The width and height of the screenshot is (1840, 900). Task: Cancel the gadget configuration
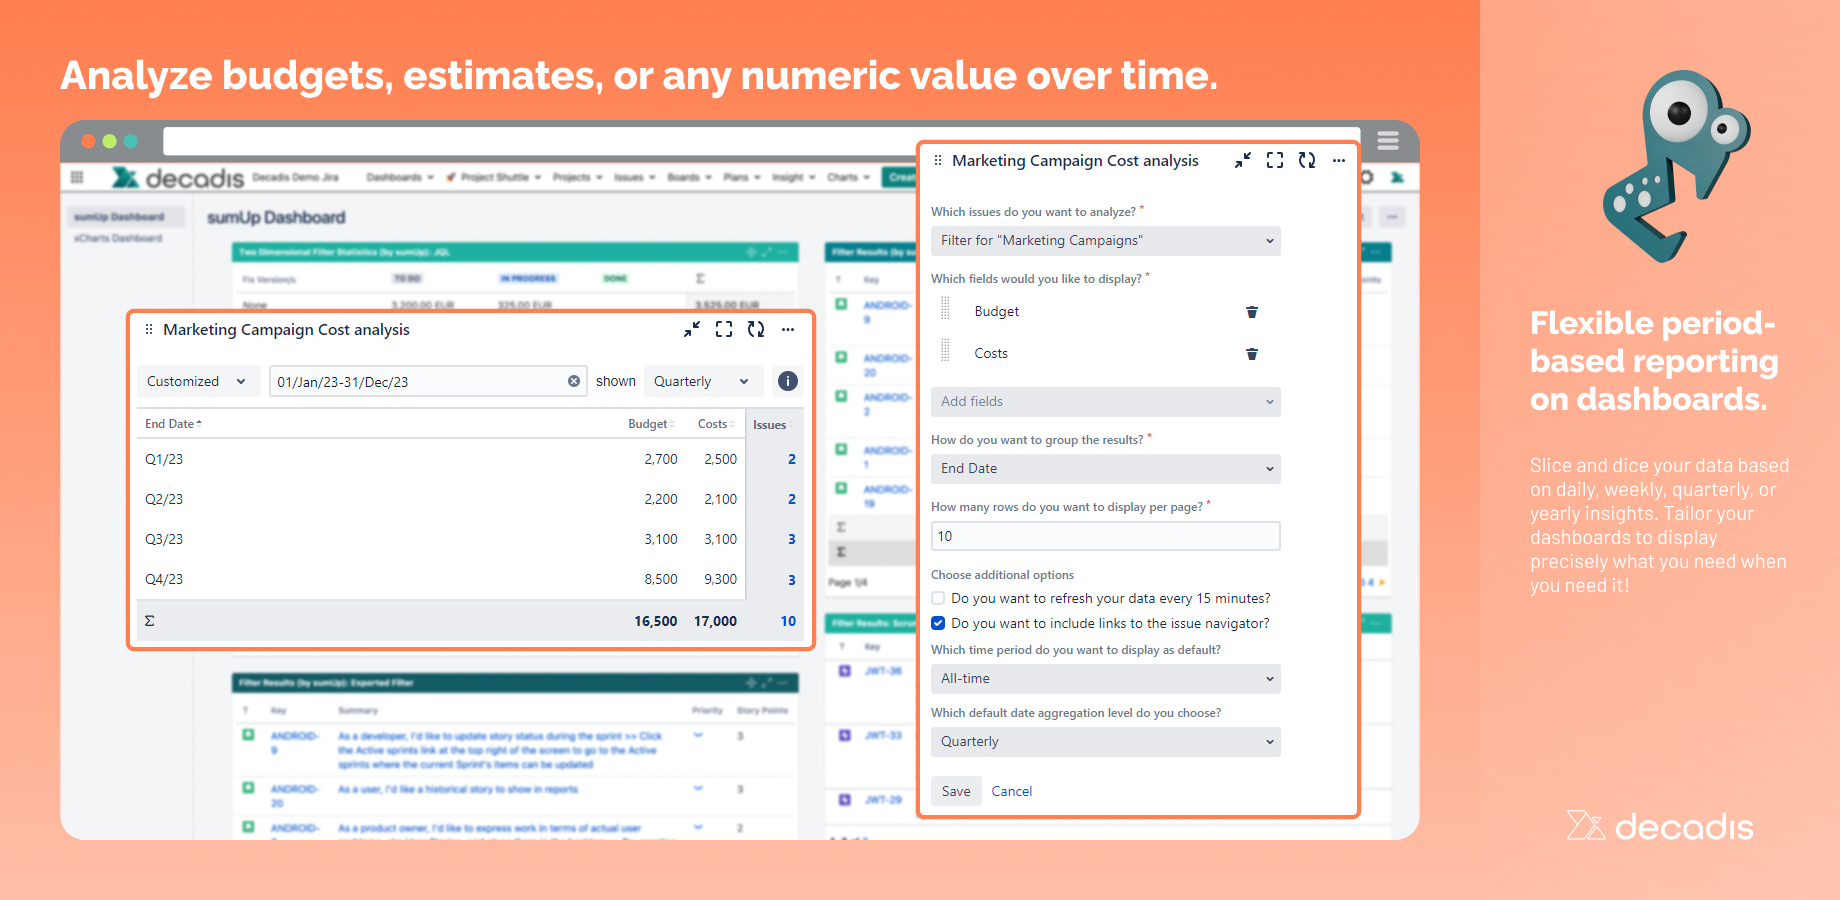pos(1012,791)
